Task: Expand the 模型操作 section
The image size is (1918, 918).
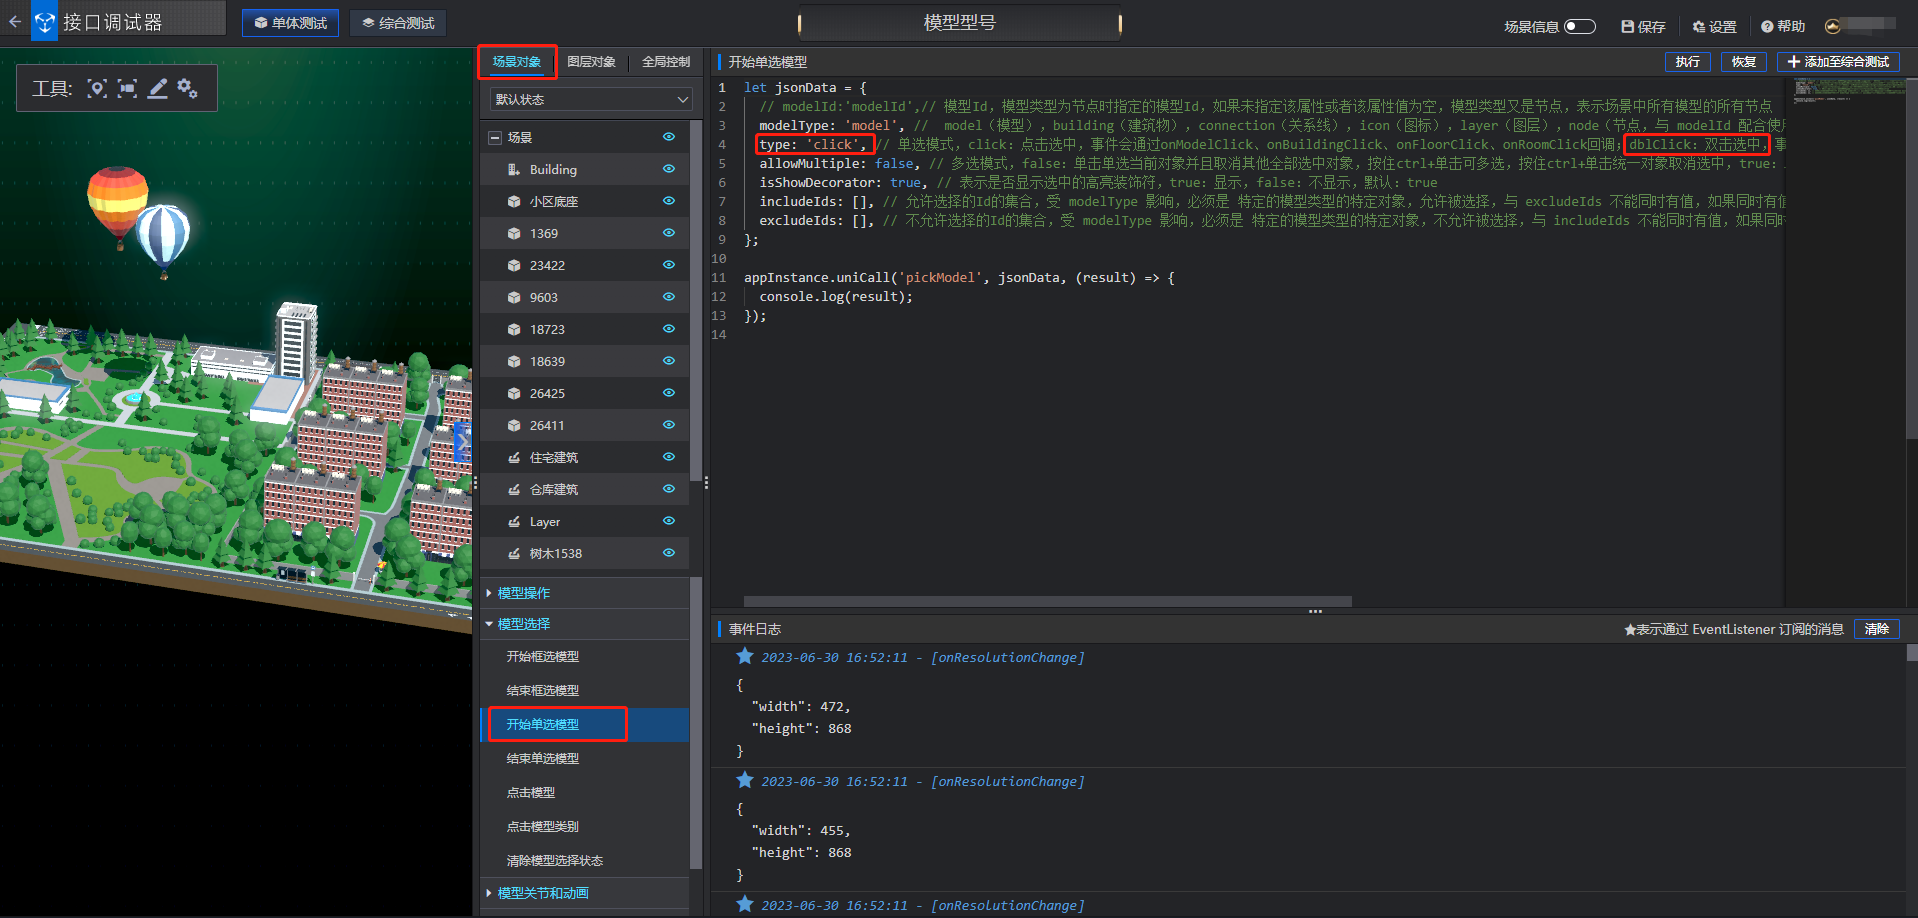Action: (523, 593)
